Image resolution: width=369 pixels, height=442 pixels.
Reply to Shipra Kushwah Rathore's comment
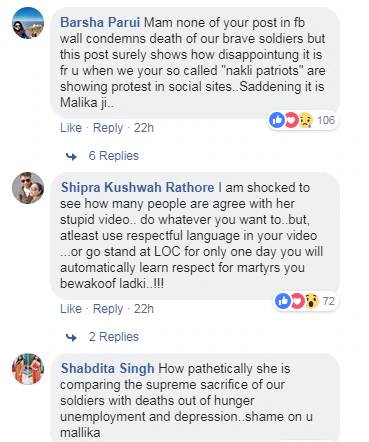108,309
